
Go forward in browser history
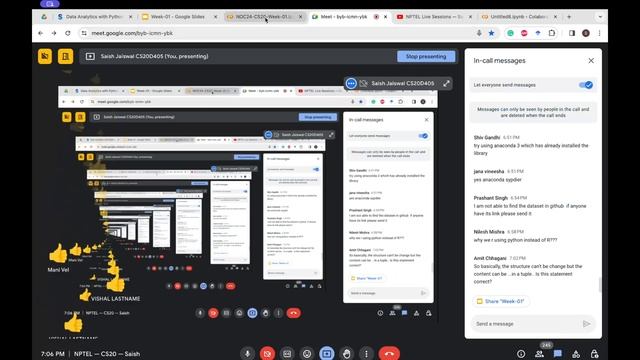point(54,33)
